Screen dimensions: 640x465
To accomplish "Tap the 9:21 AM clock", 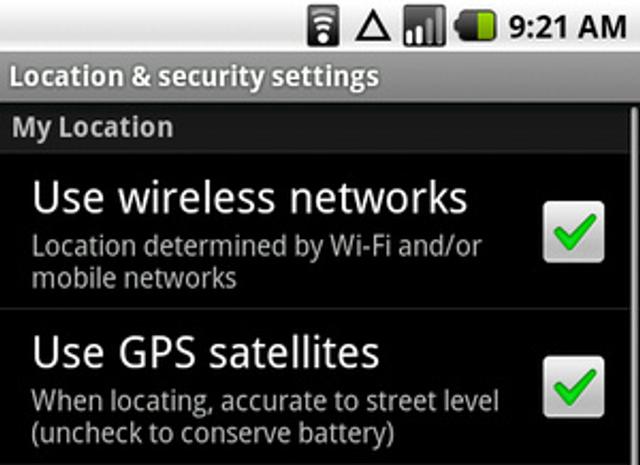I will point(567,26).
